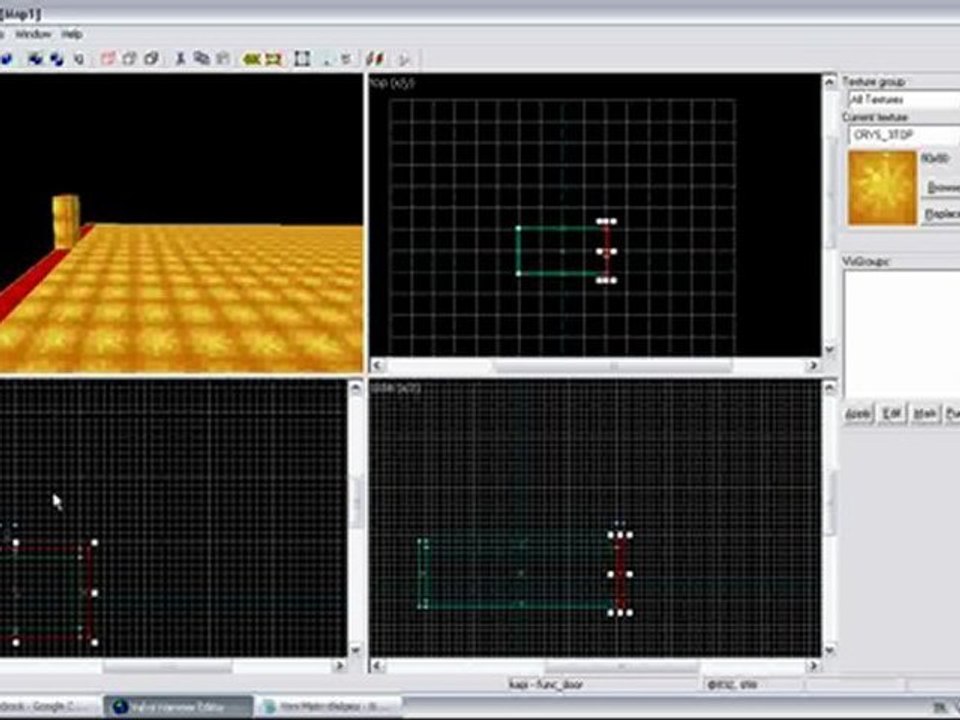This screenshot has height=720, width=960.
Task: Click the Run Map toolbar icon
Action: (x=404, y=59)
